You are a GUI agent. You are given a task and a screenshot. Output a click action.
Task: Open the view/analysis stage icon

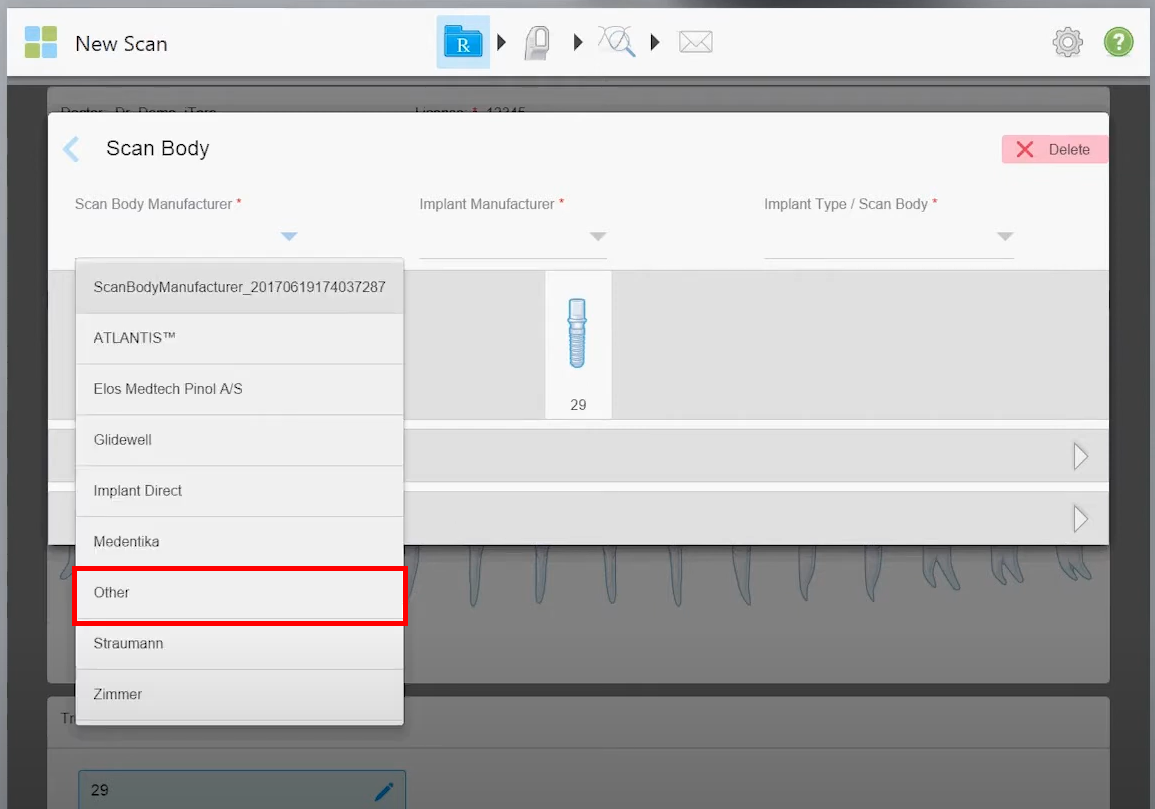(616, 42)
